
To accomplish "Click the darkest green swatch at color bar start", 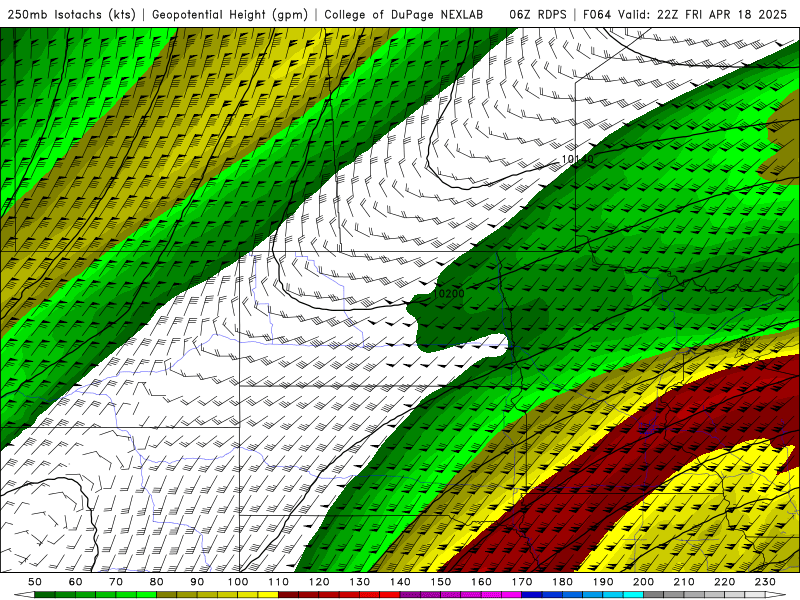I will pyautogui.click(x=45, y=595).
